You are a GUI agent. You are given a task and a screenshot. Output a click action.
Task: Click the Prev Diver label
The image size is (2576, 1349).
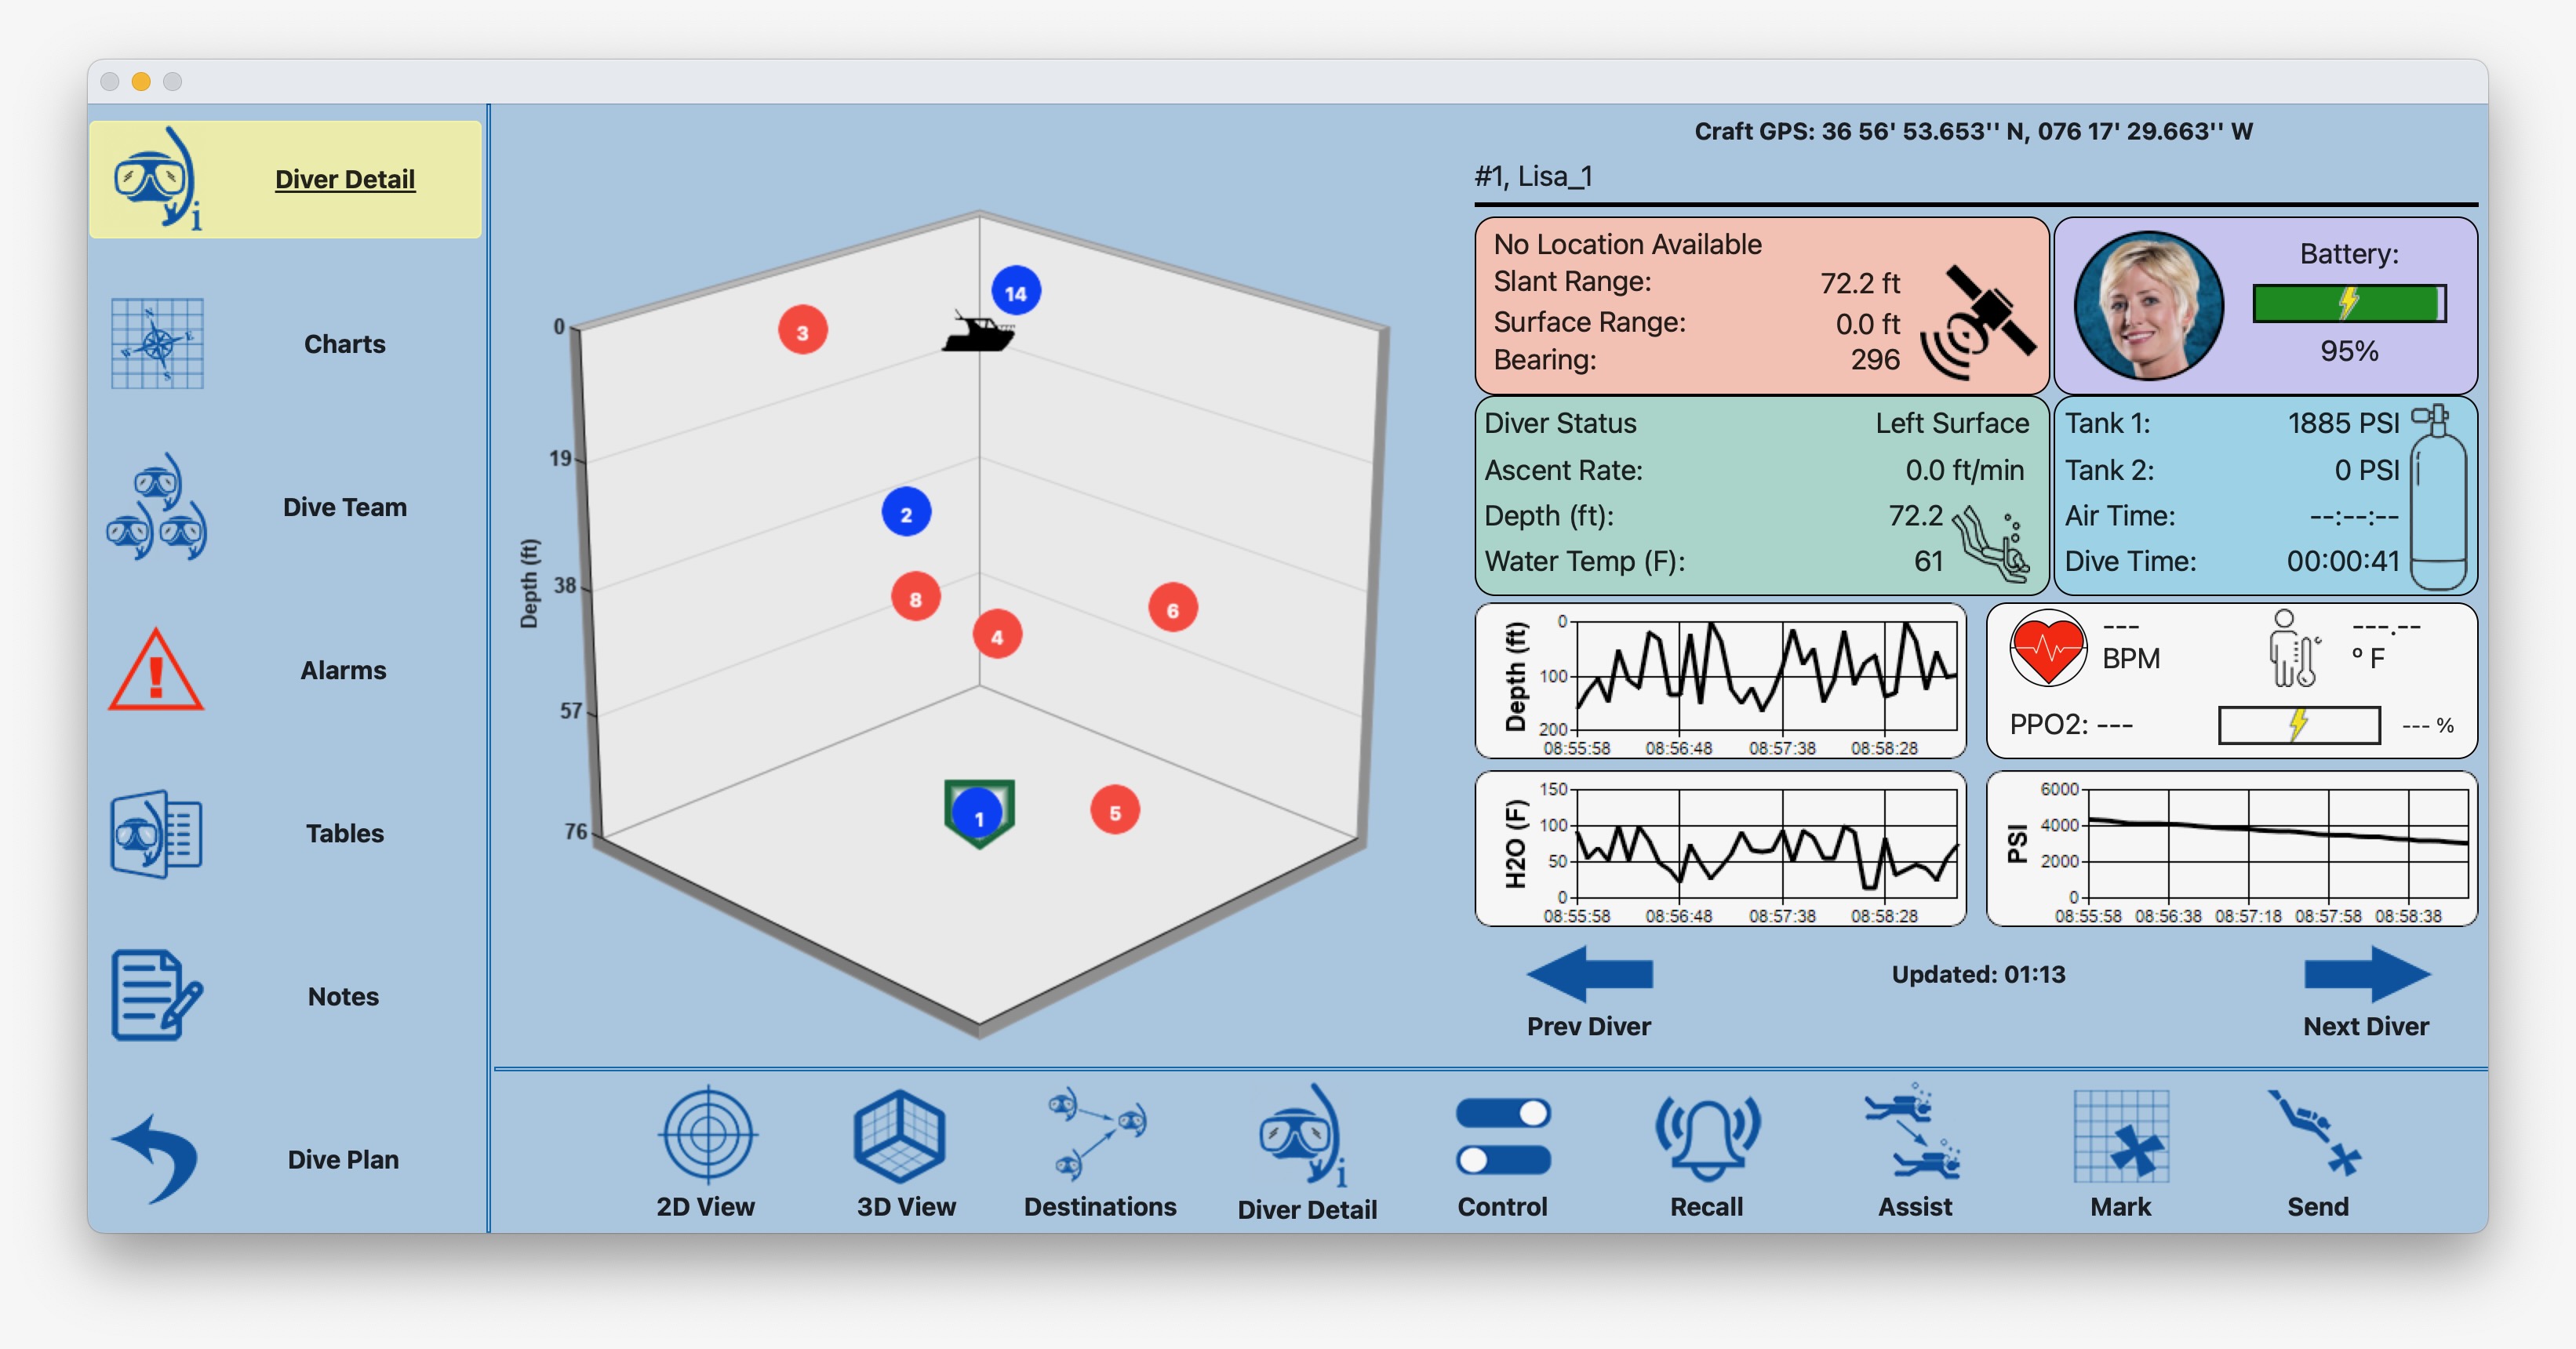(x=1588, y=1026)
